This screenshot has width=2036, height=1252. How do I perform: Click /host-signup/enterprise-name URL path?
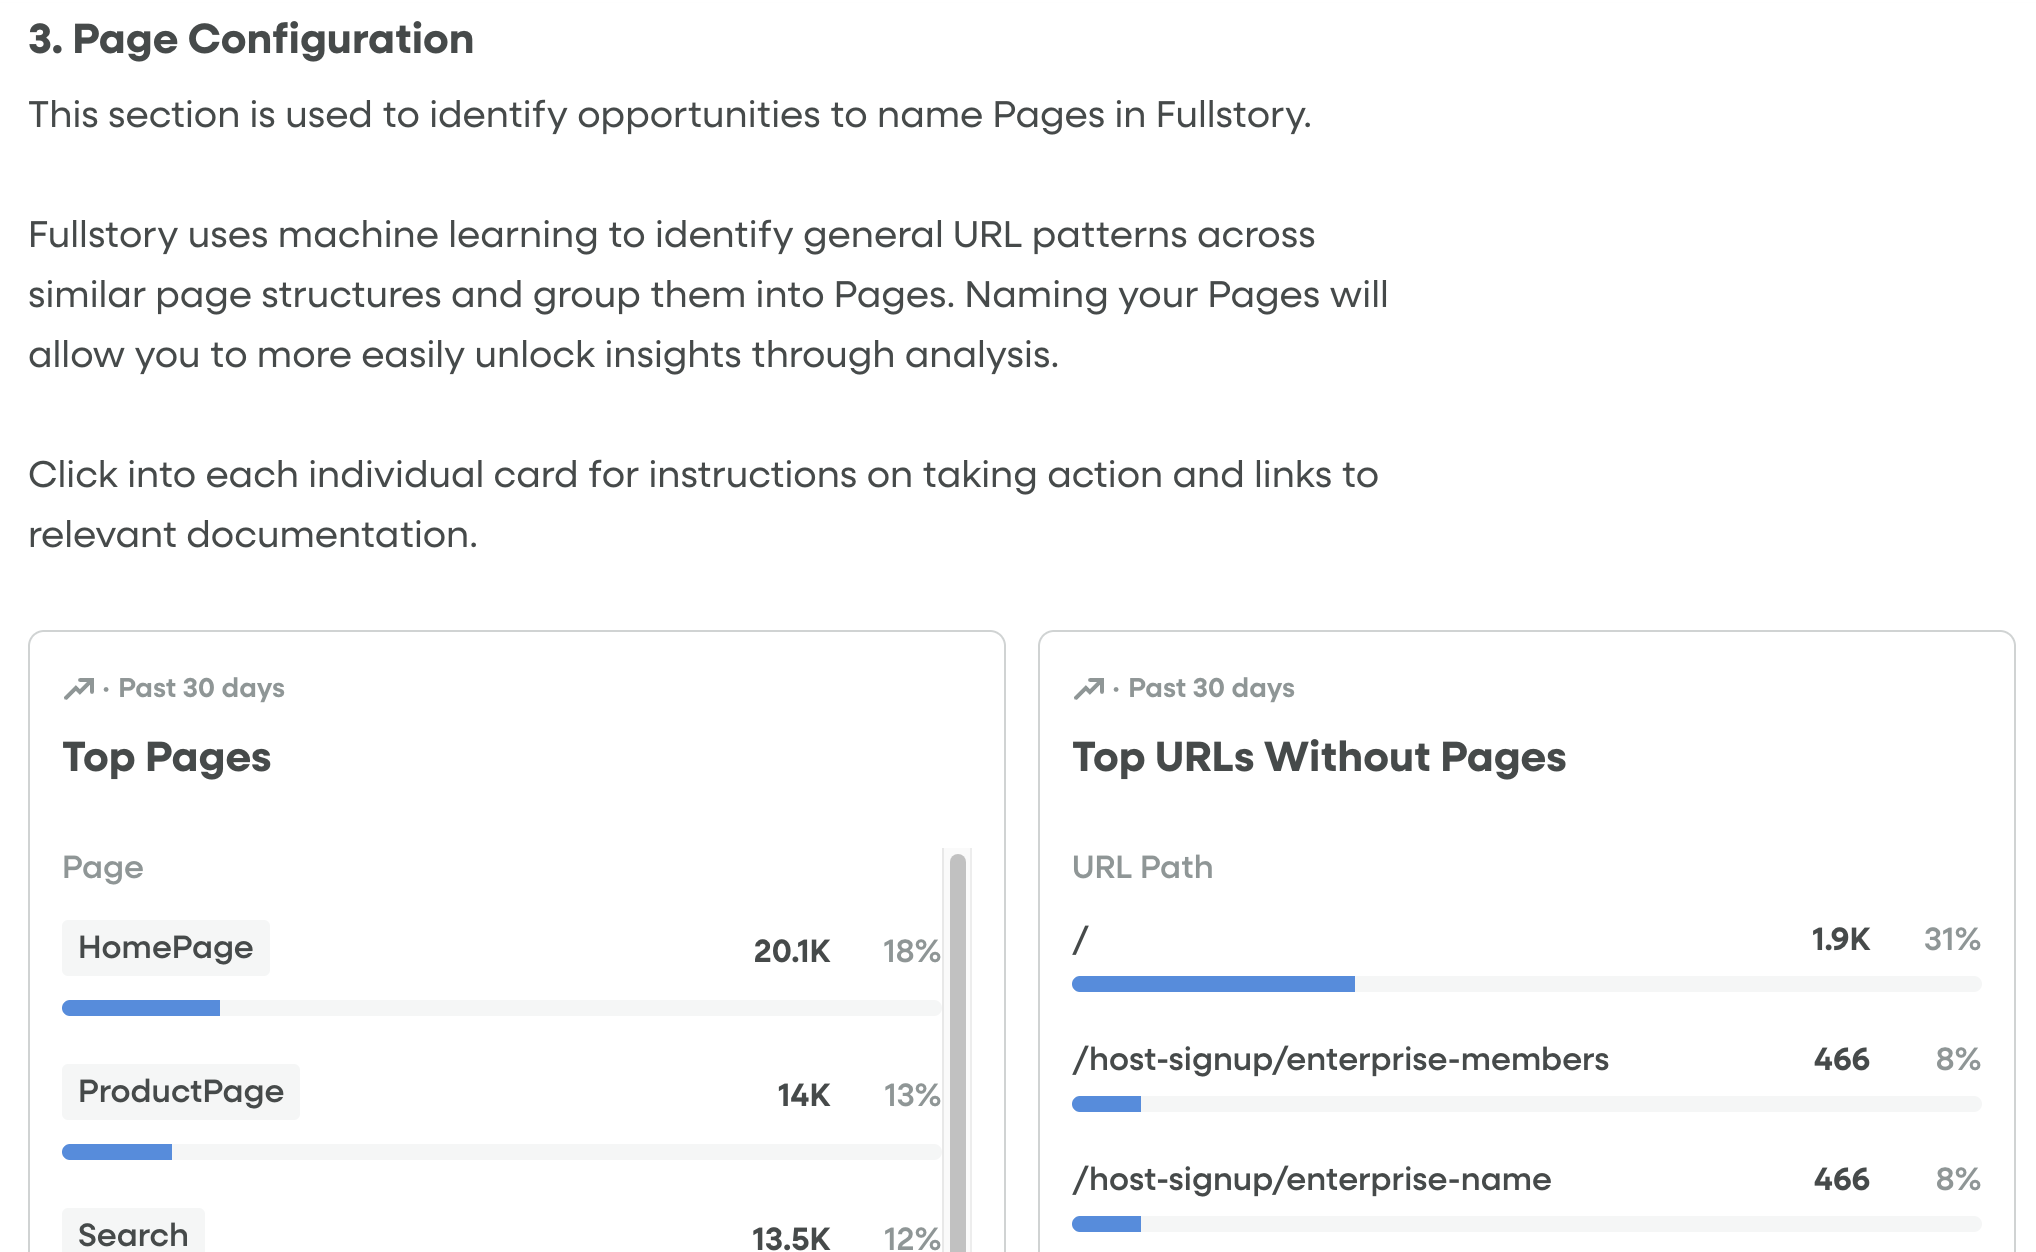point(1311,1179)
